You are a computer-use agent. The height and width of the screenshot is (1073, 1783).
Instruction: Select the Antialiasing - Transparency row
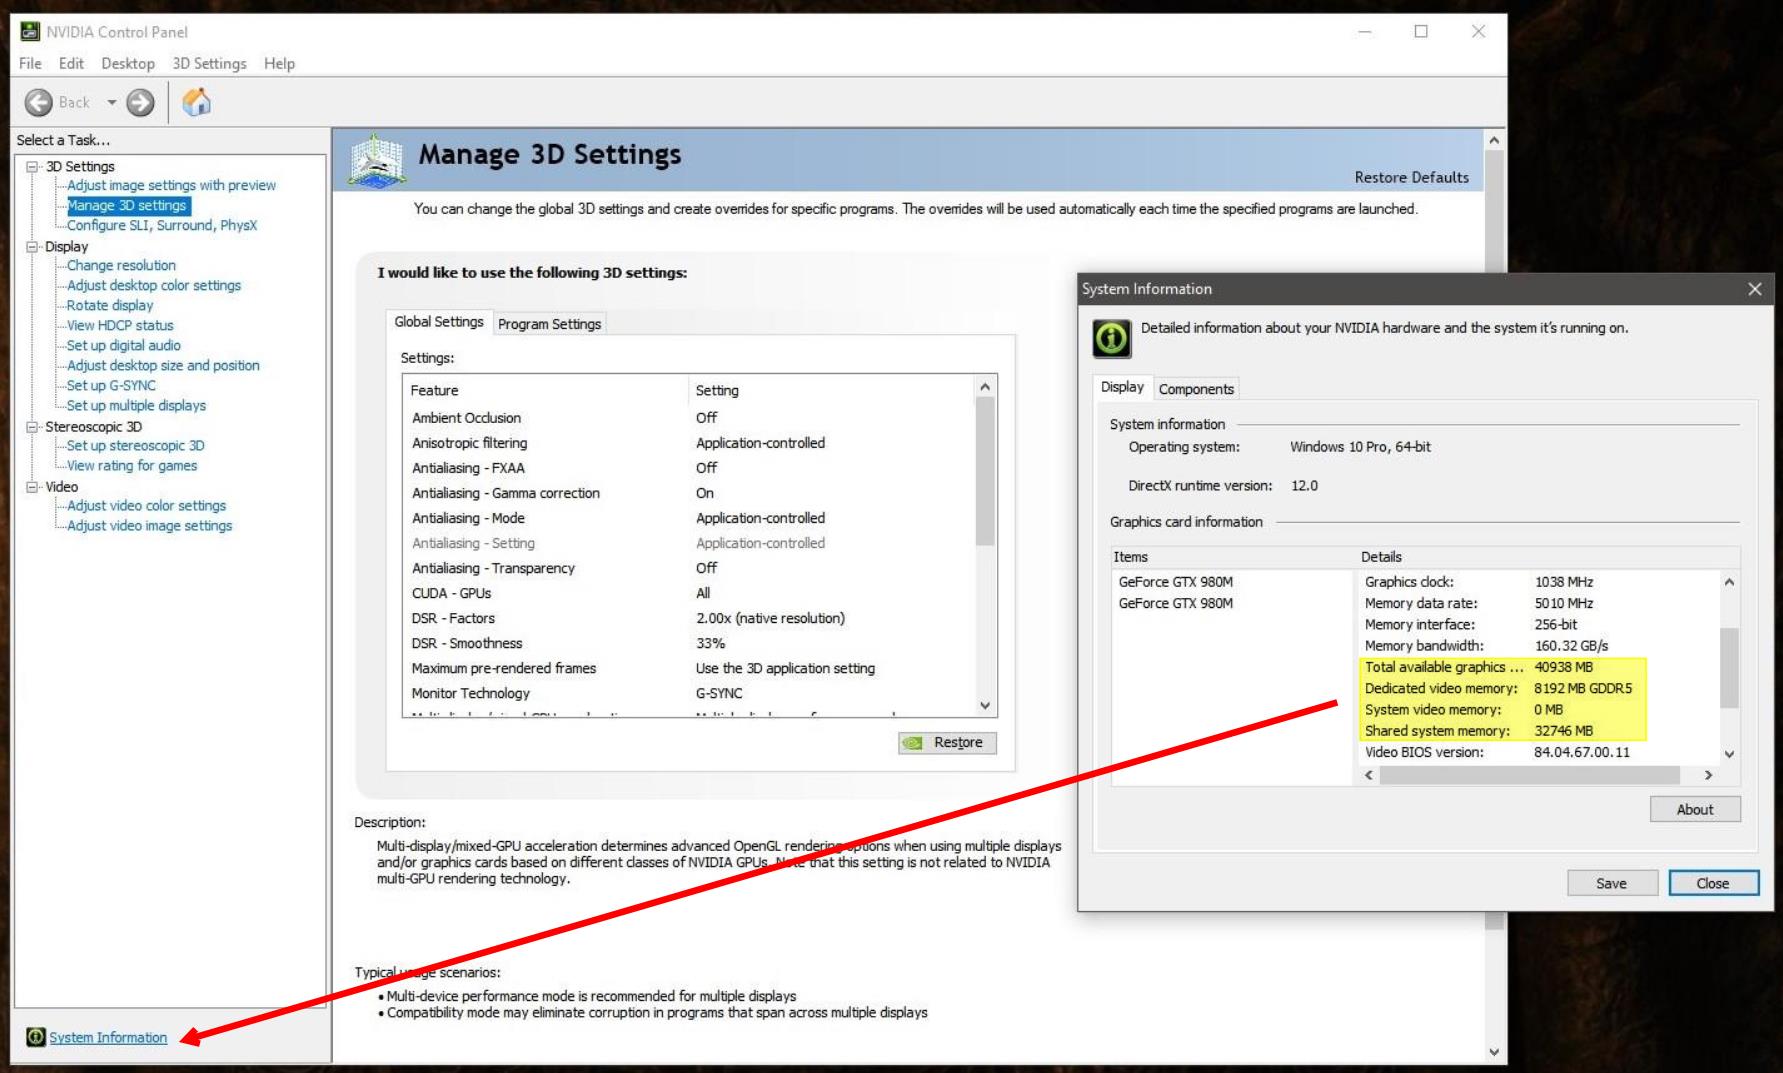[689, 568]
